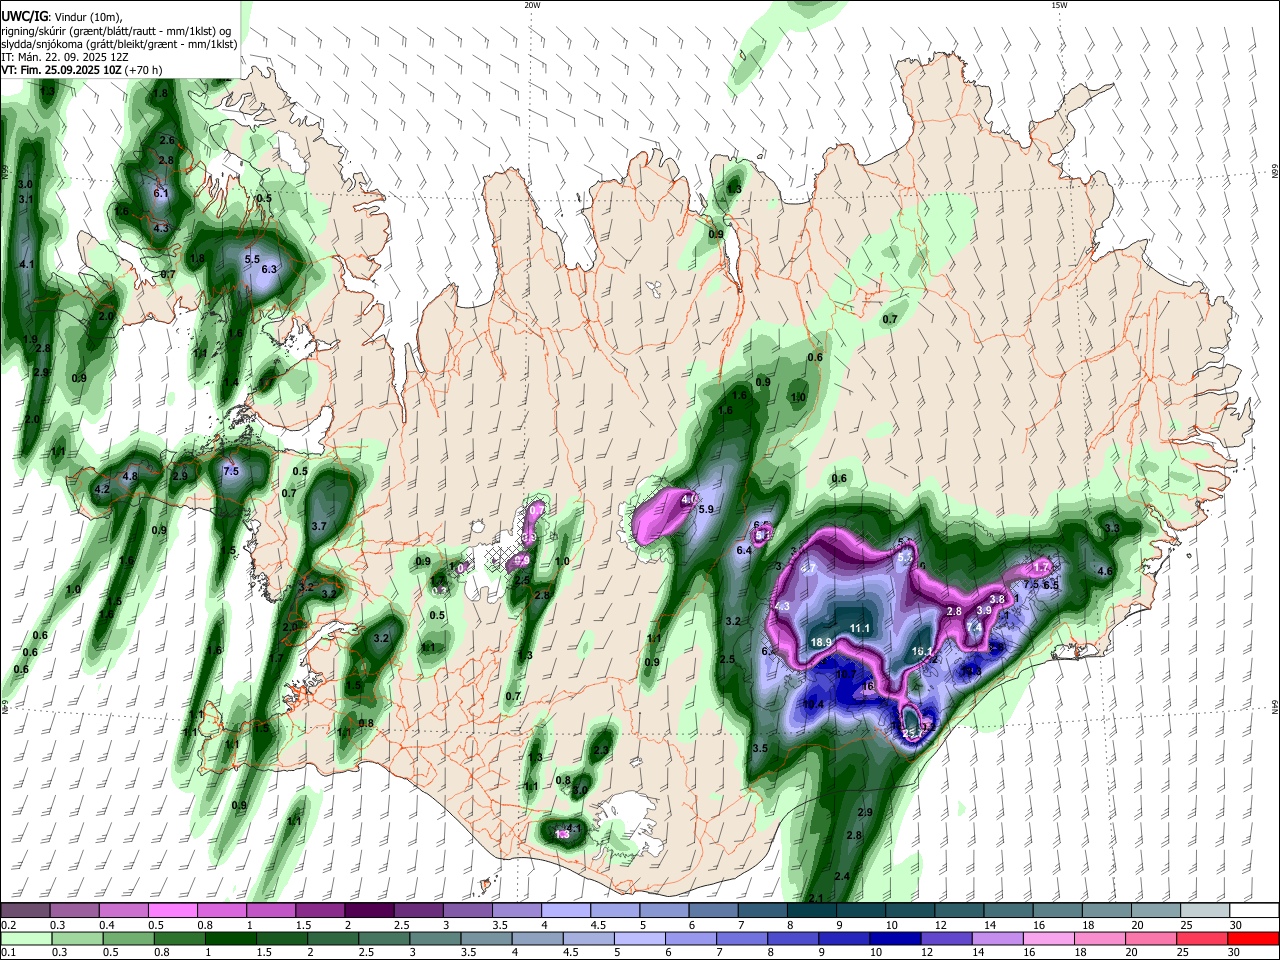Click the VT: Fim. 25.09.2025 10Z (+70 h) line
The image size is (1280, 960).
82,70
